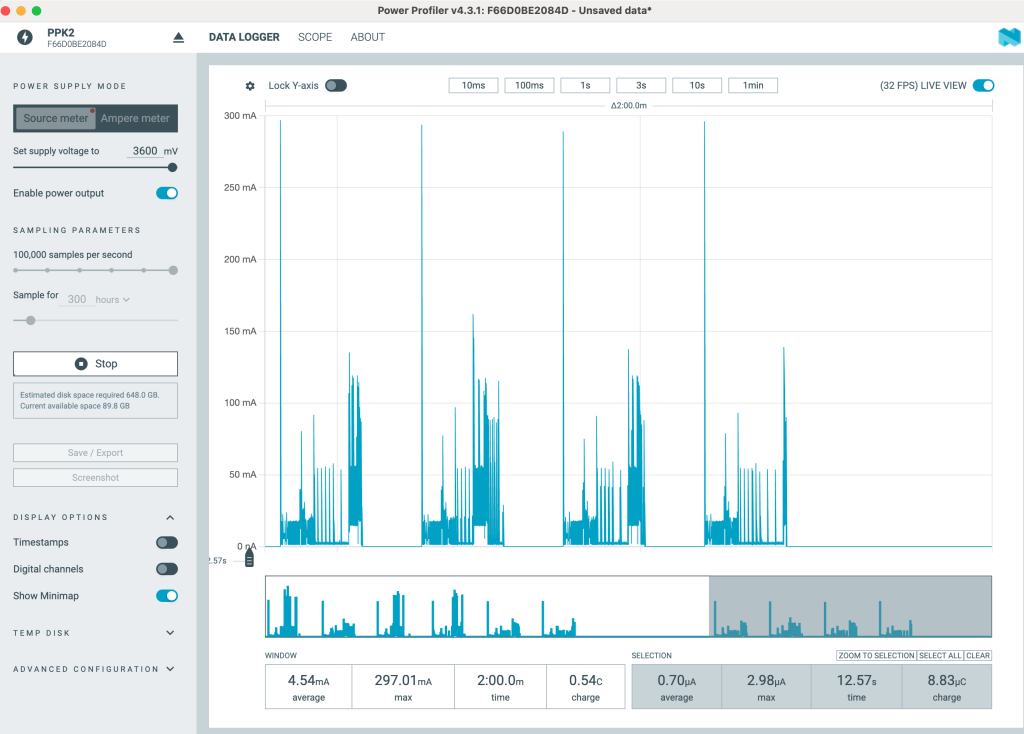The width and height of the screenshot is (1024, 734).
Task: Expand the Advanced Configuration section
Action: [170, 669]
